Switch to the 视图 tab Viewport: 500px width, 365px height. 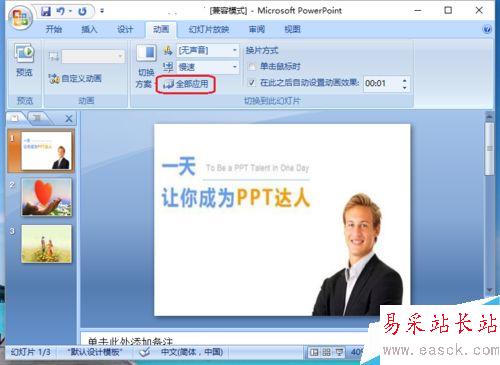[x=292, y=29]
